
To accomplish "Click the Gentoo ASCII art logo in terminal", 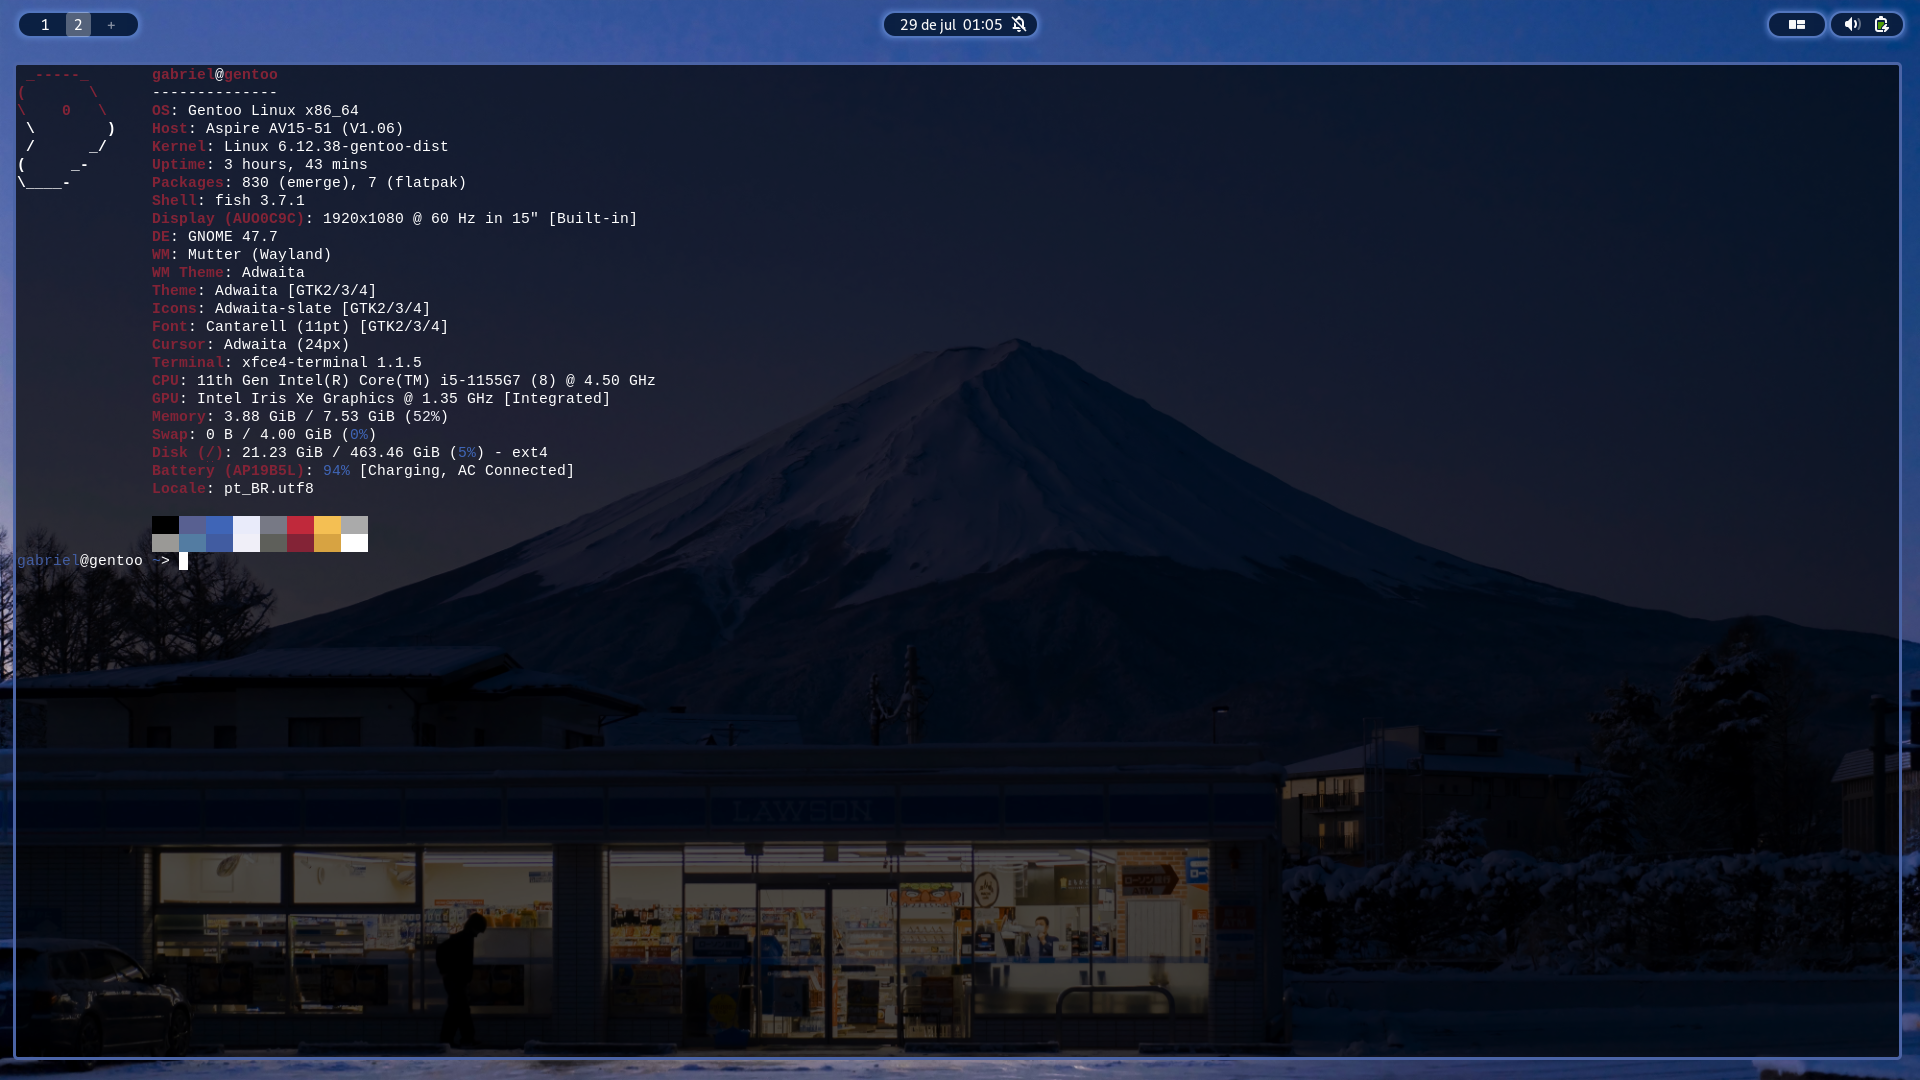I will (66, 129).
